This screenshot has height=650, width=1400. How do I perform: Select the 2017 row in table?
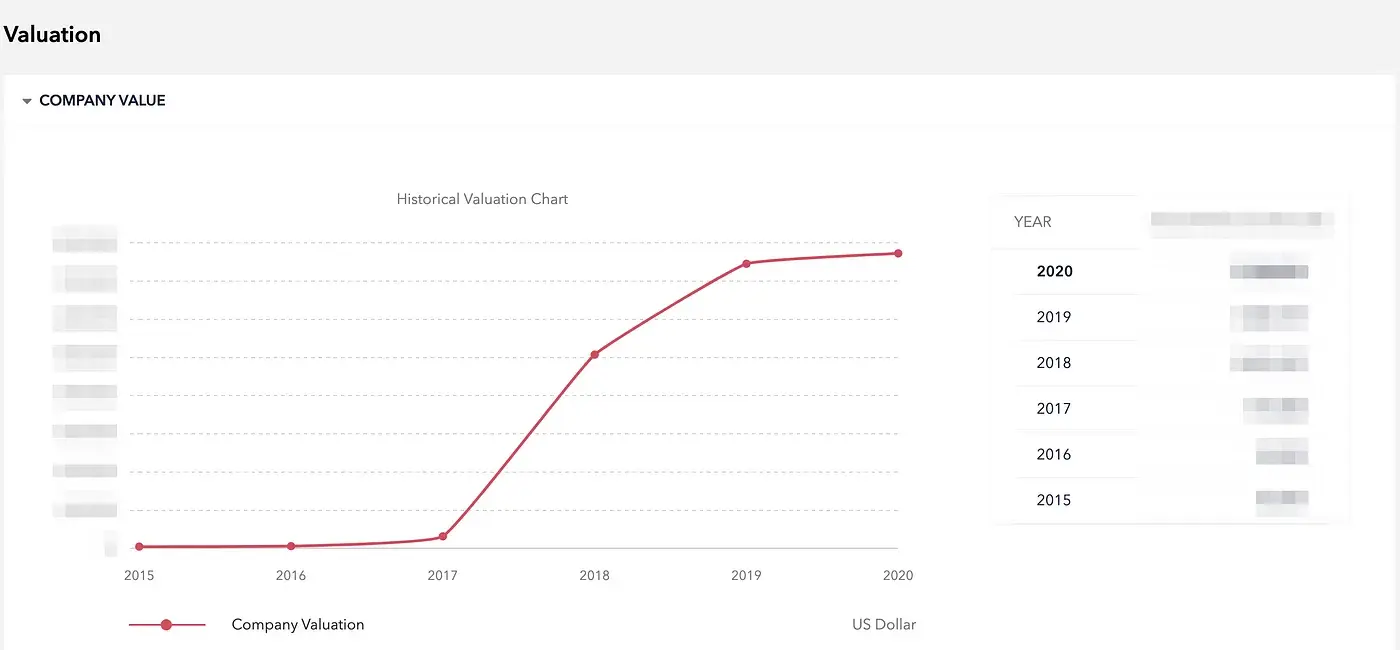tap(1170, 409)
